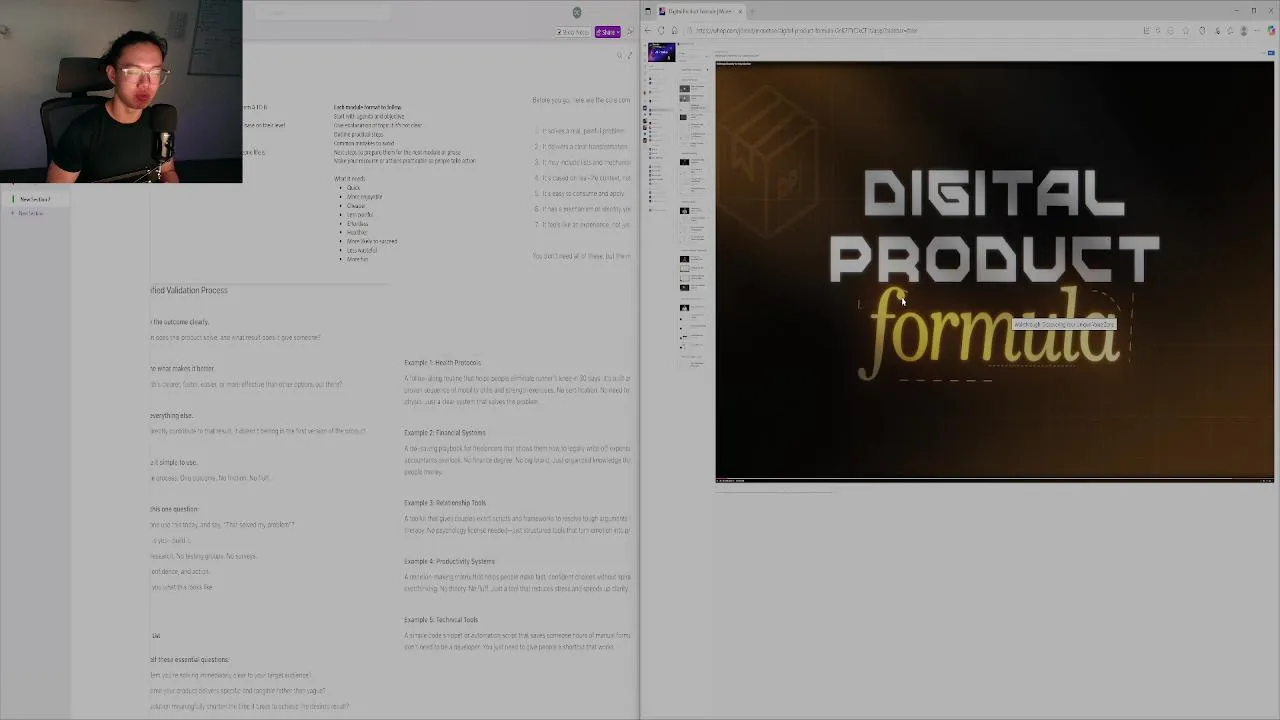
Task: Select the Digital Product Formula browser tab
Action: click(700, 11)
